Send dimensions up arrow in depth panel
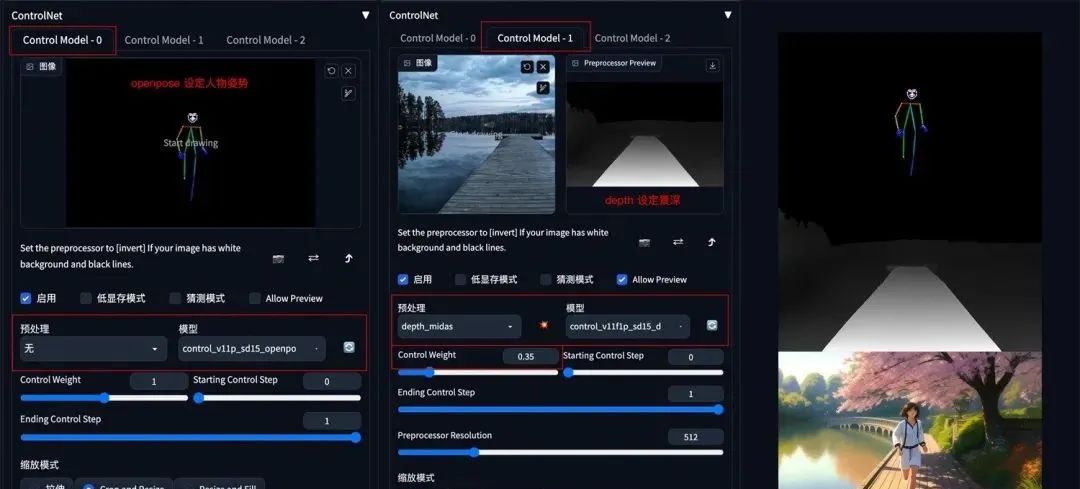Viewport: 1080px width, 489px height. coord(712,242)
